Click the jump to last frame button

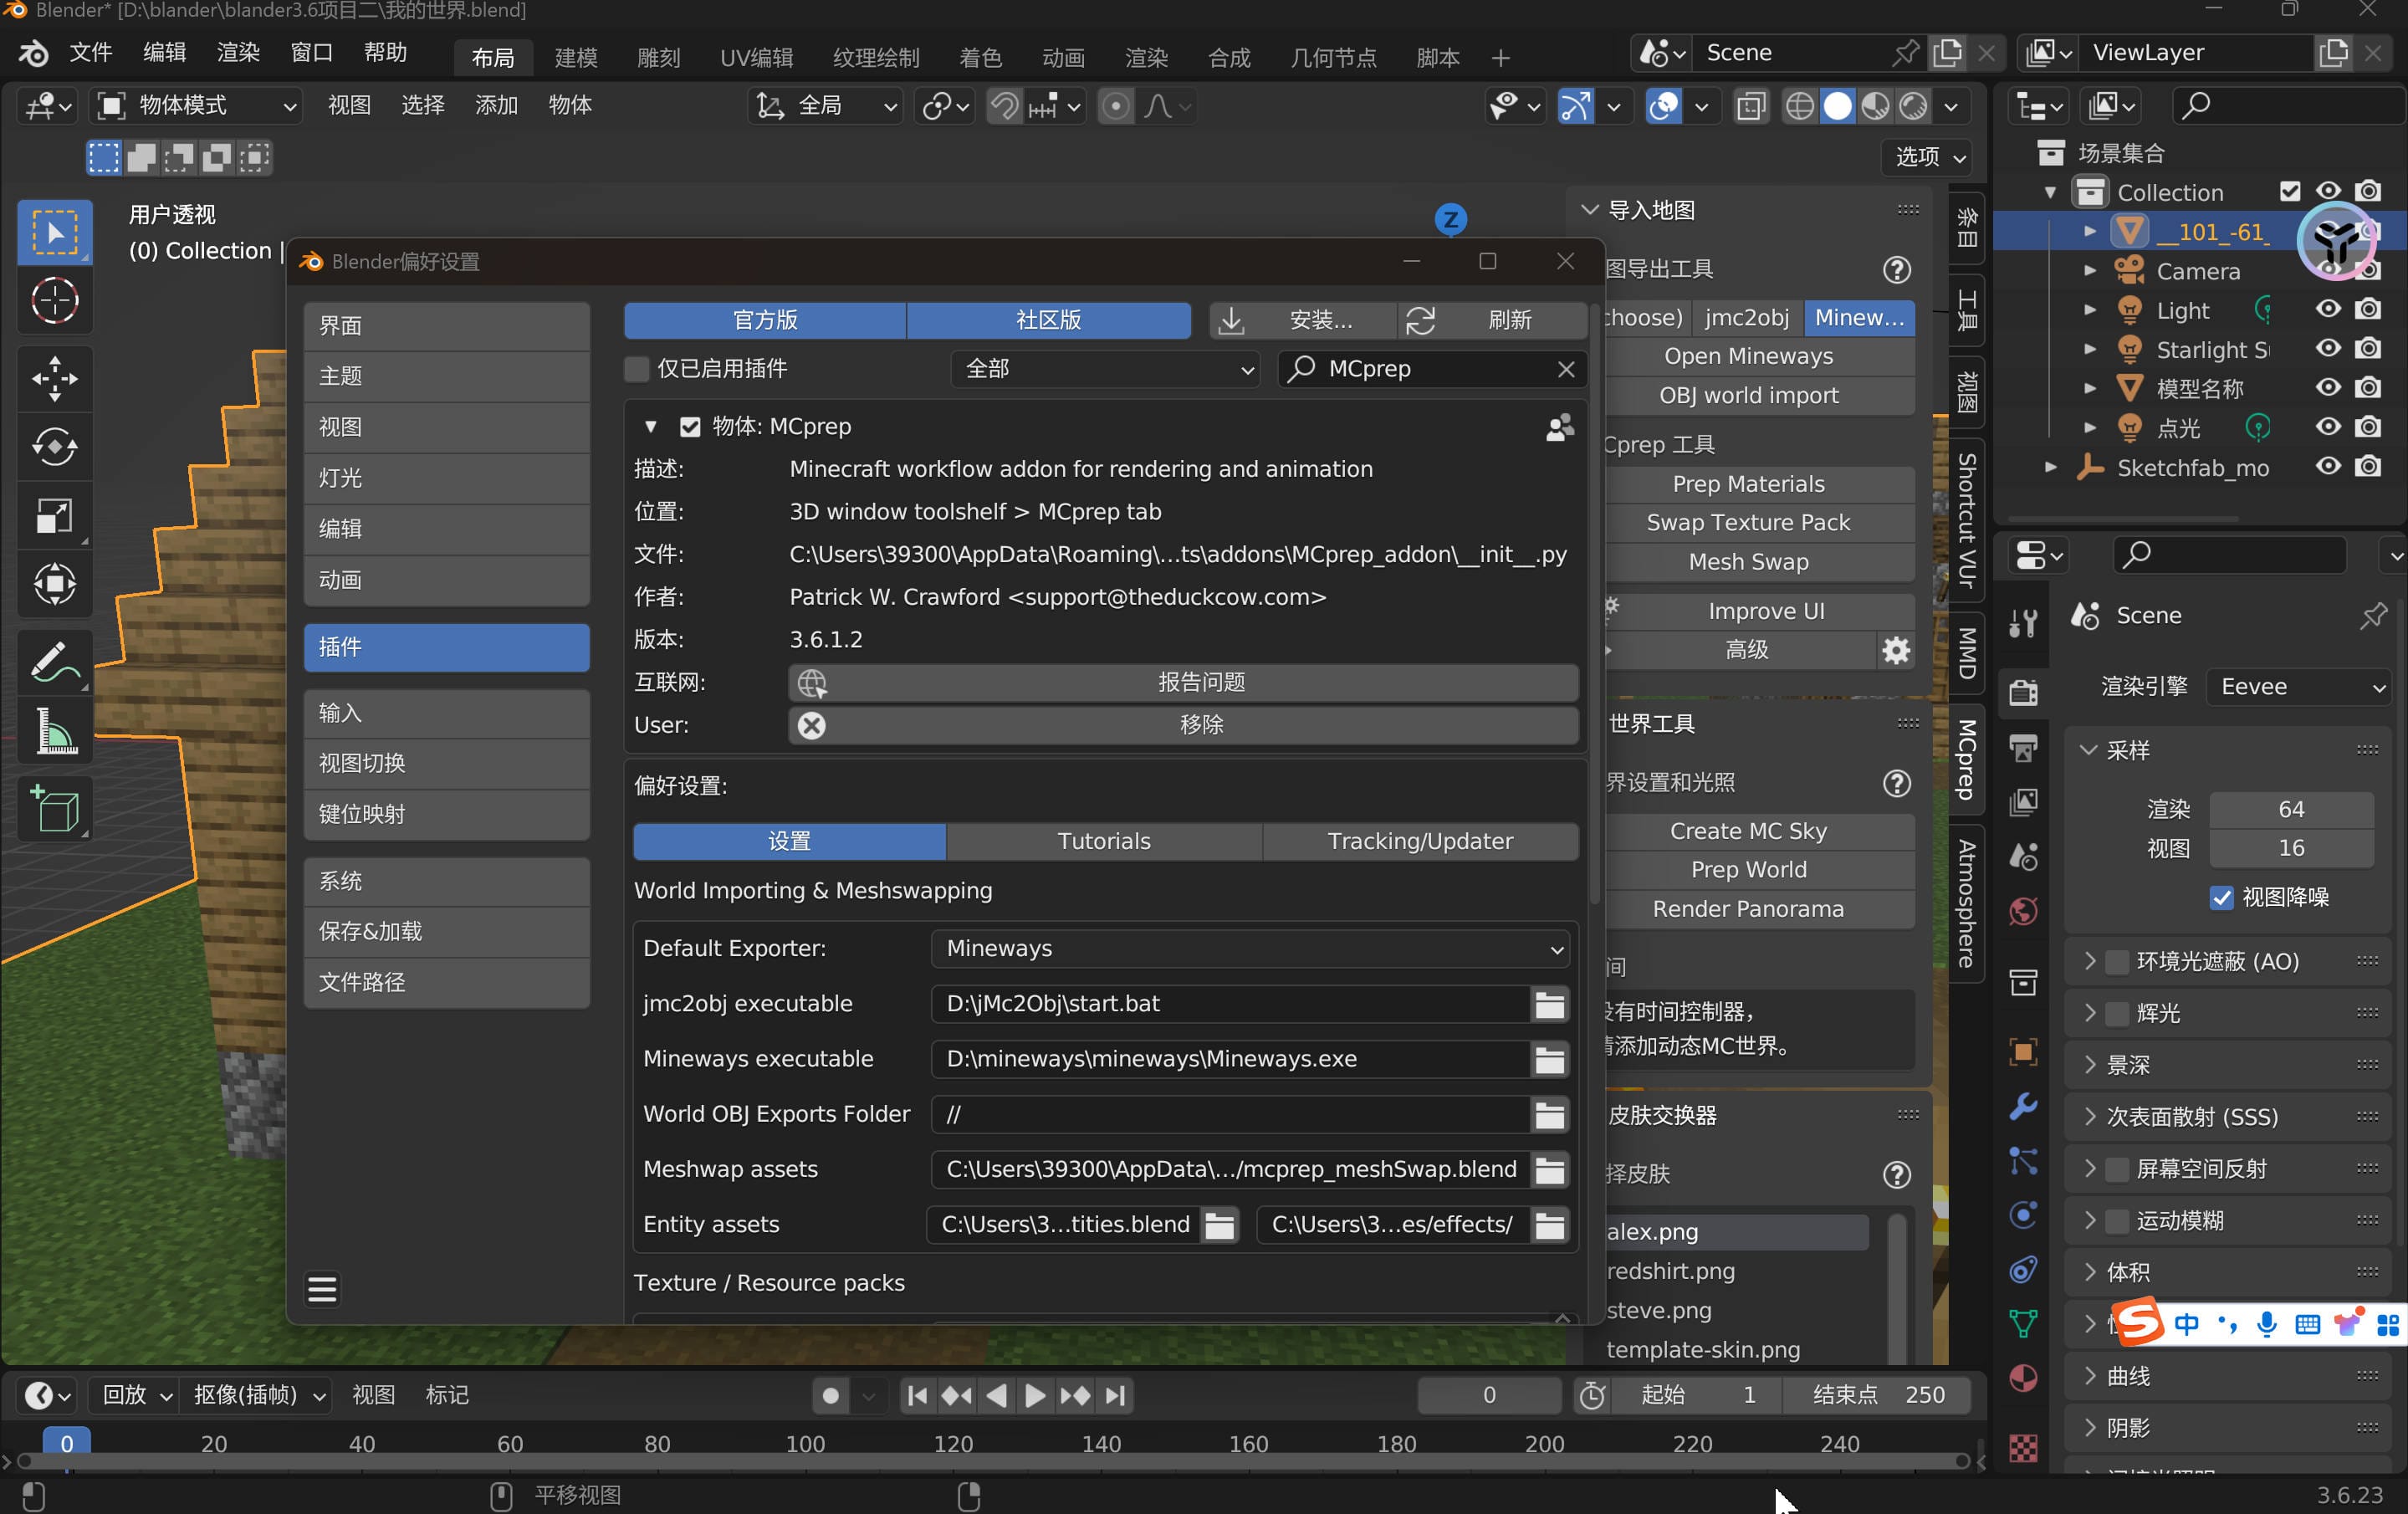point(1116,1395)
